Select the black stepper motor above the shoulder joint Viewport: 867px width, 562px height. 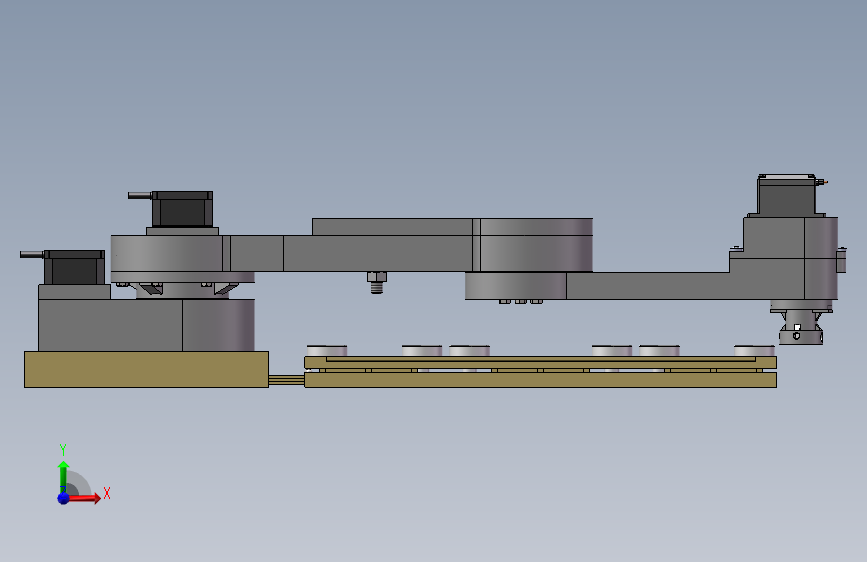(182, 209)
